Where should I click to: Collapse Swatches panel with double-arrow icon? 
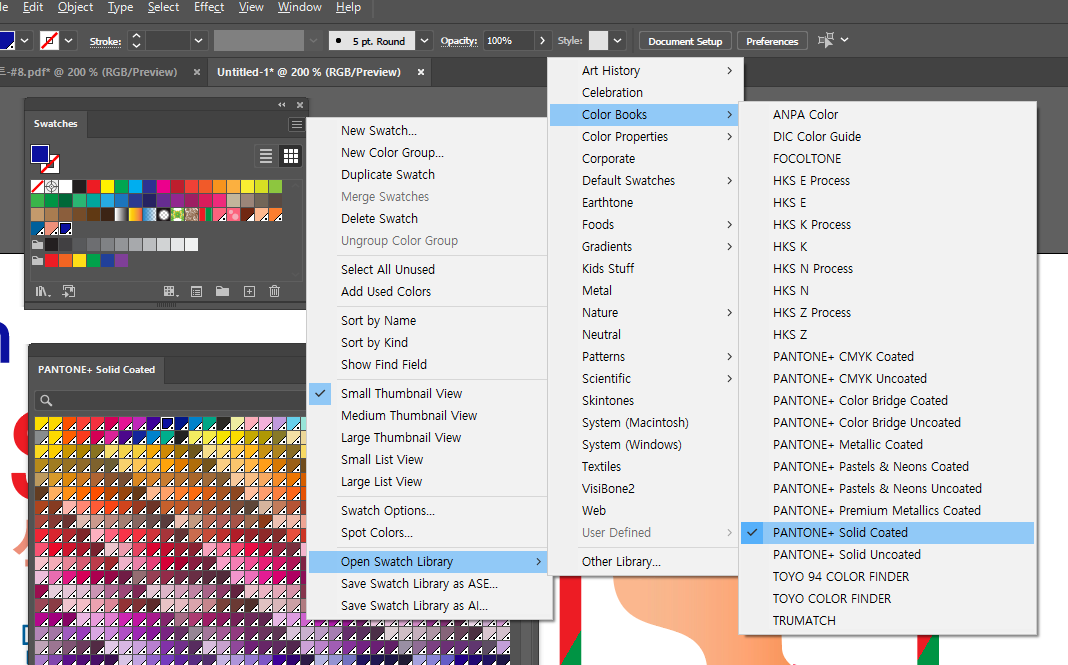click(282, 105)
